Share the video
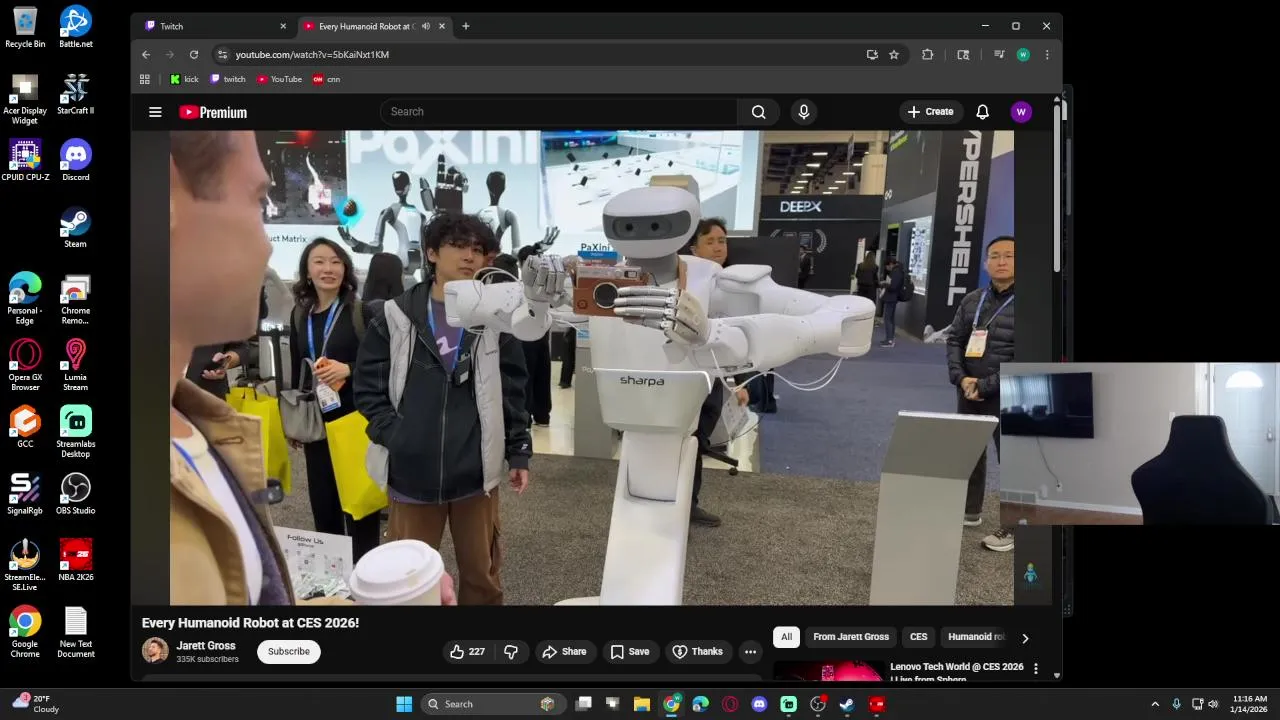Image resolution: width=1280 pixels, height=720 pixels. pyautogui.click(x=564, y=652)
